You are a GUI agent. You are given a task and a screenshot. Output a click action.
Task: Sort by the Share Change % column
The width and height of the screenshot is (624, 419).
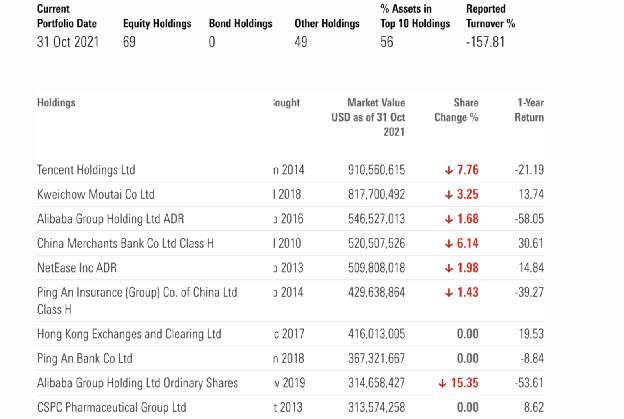456,110
